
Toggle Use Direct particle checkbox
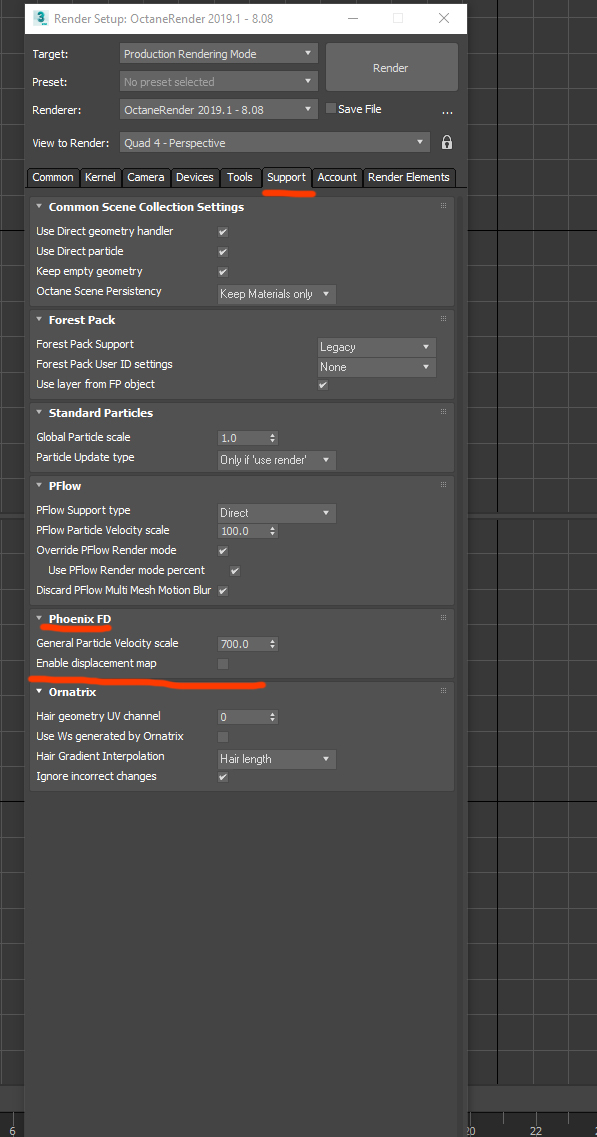(223, 252)
